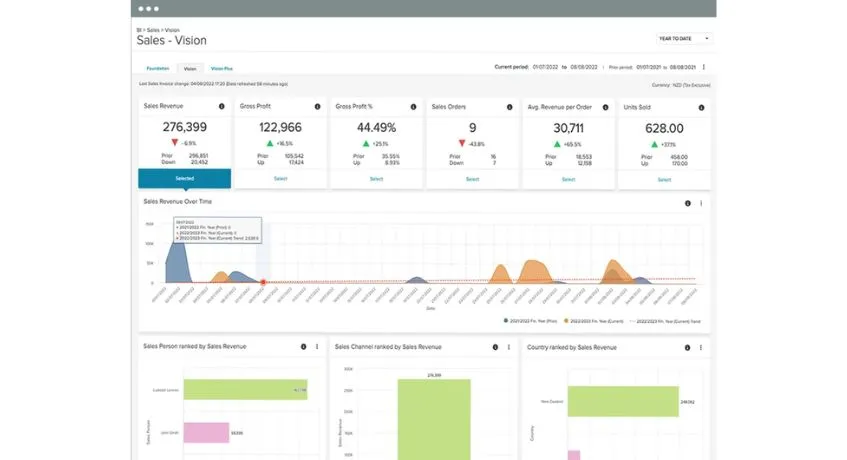Click the Selected button on Sales Revenue card

184,178
